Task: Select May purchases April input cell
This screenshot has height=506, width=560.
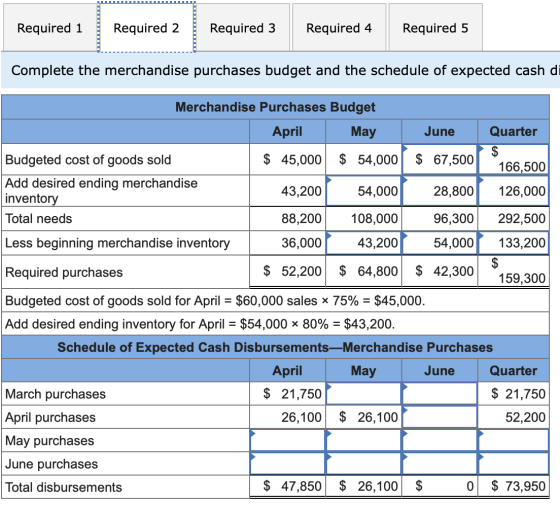Action: click(x=288, y=440)
